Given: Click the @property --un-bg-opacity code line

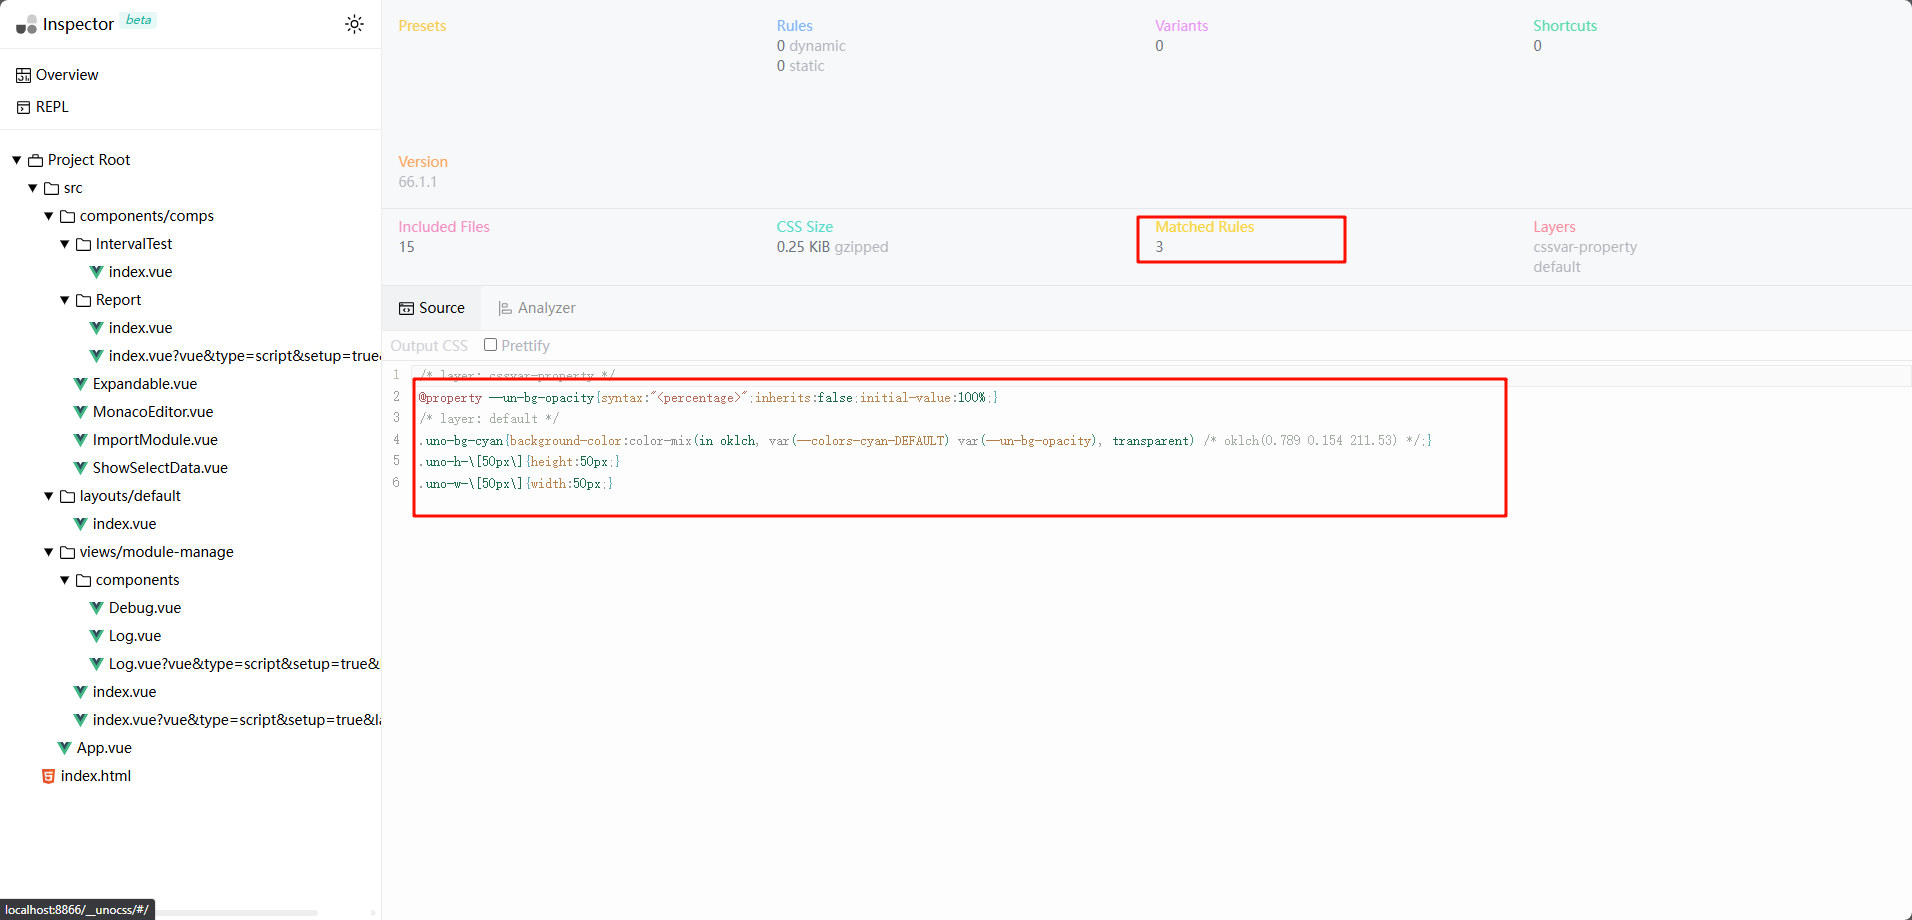Looking at the screenshot, I should click(x=708, y=398).
